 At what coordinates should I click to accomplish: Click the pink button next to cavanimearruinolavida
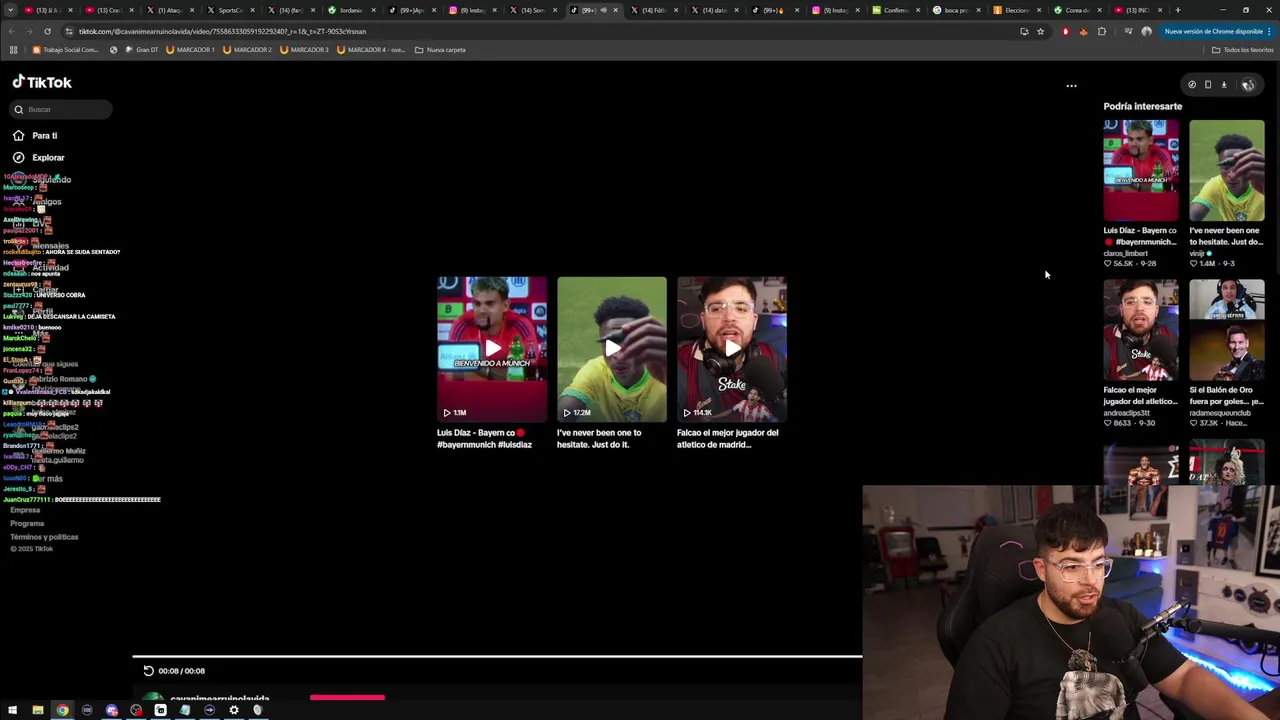click(347, 697)
